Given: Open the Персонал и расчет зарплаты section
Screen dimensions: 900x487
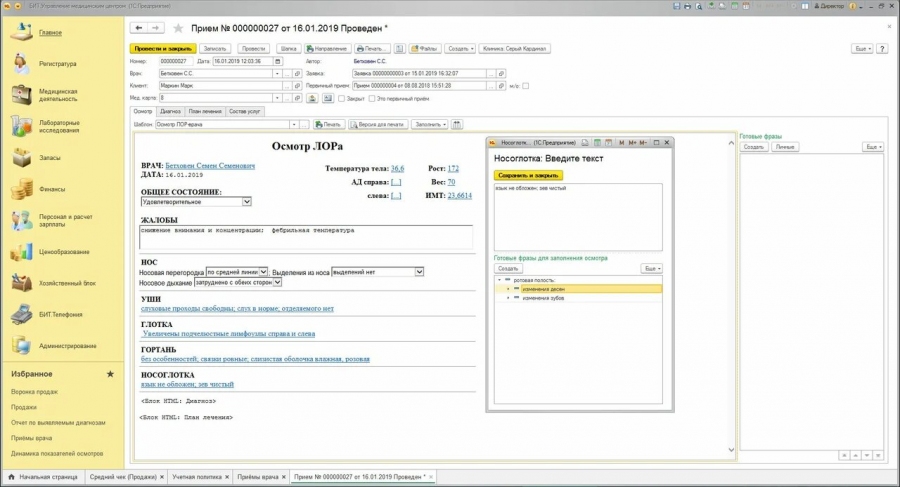Looking at the screenshot, I should [x=65, y=221].
